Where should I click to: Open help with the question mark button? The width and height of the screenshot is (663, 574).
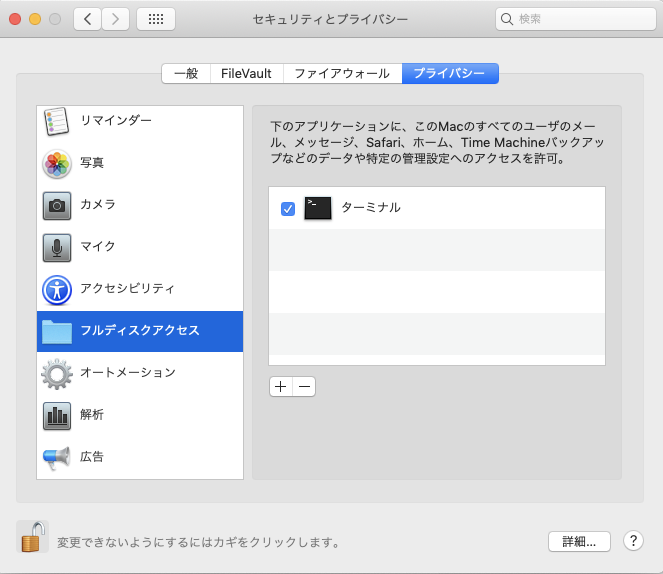click(633, 541)
